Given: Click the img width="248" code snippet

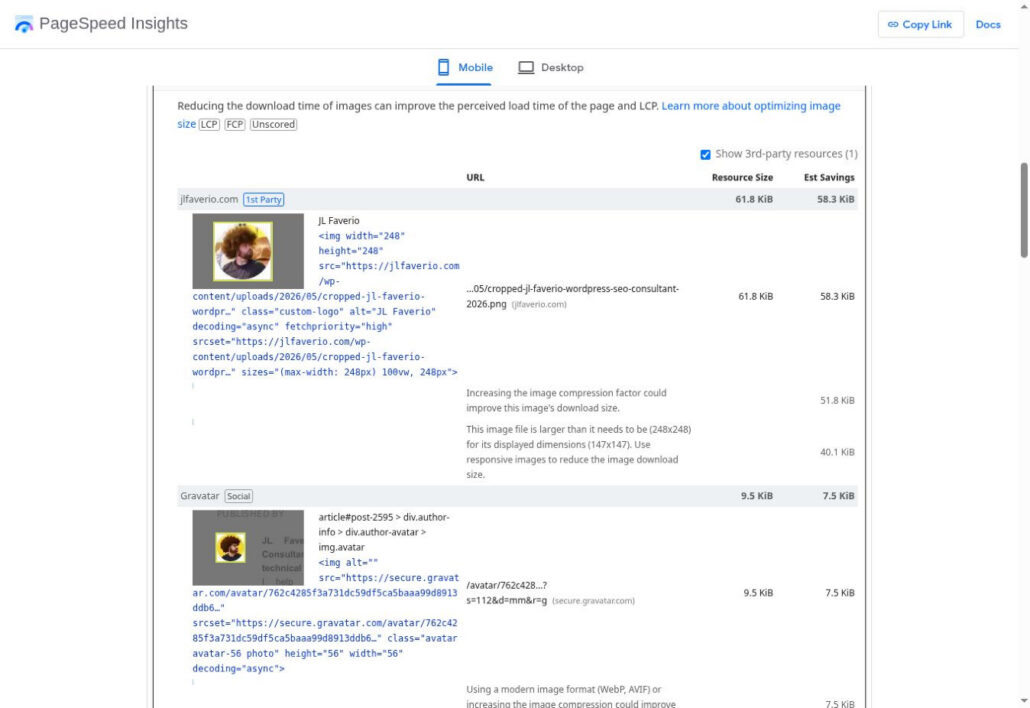Looking at the screenshot, I should coord(325,304).
